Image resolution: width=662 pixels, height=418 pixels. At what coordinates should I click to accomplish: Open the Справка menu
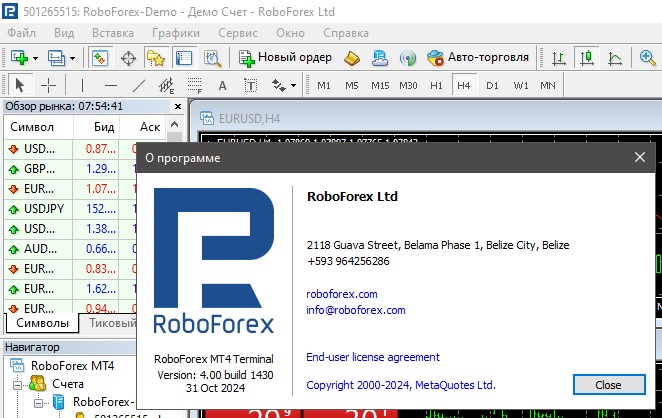346,33
